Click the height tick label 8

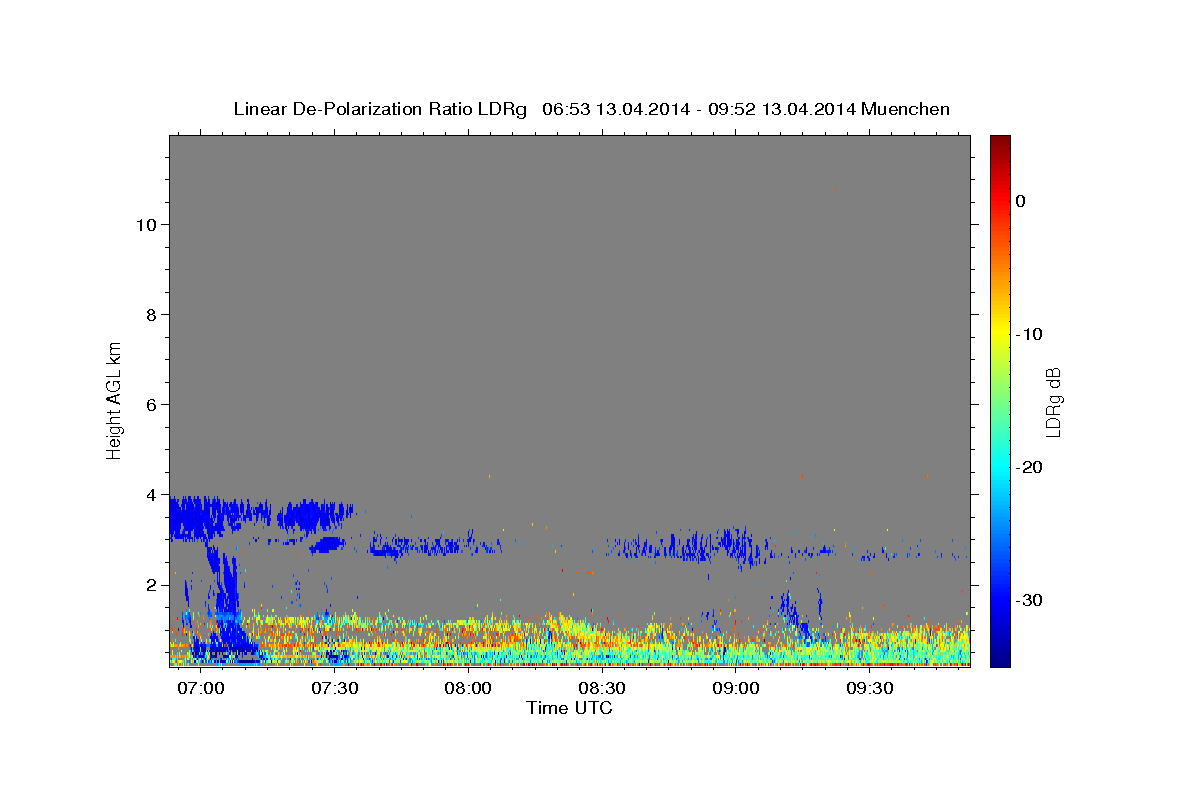150,315
